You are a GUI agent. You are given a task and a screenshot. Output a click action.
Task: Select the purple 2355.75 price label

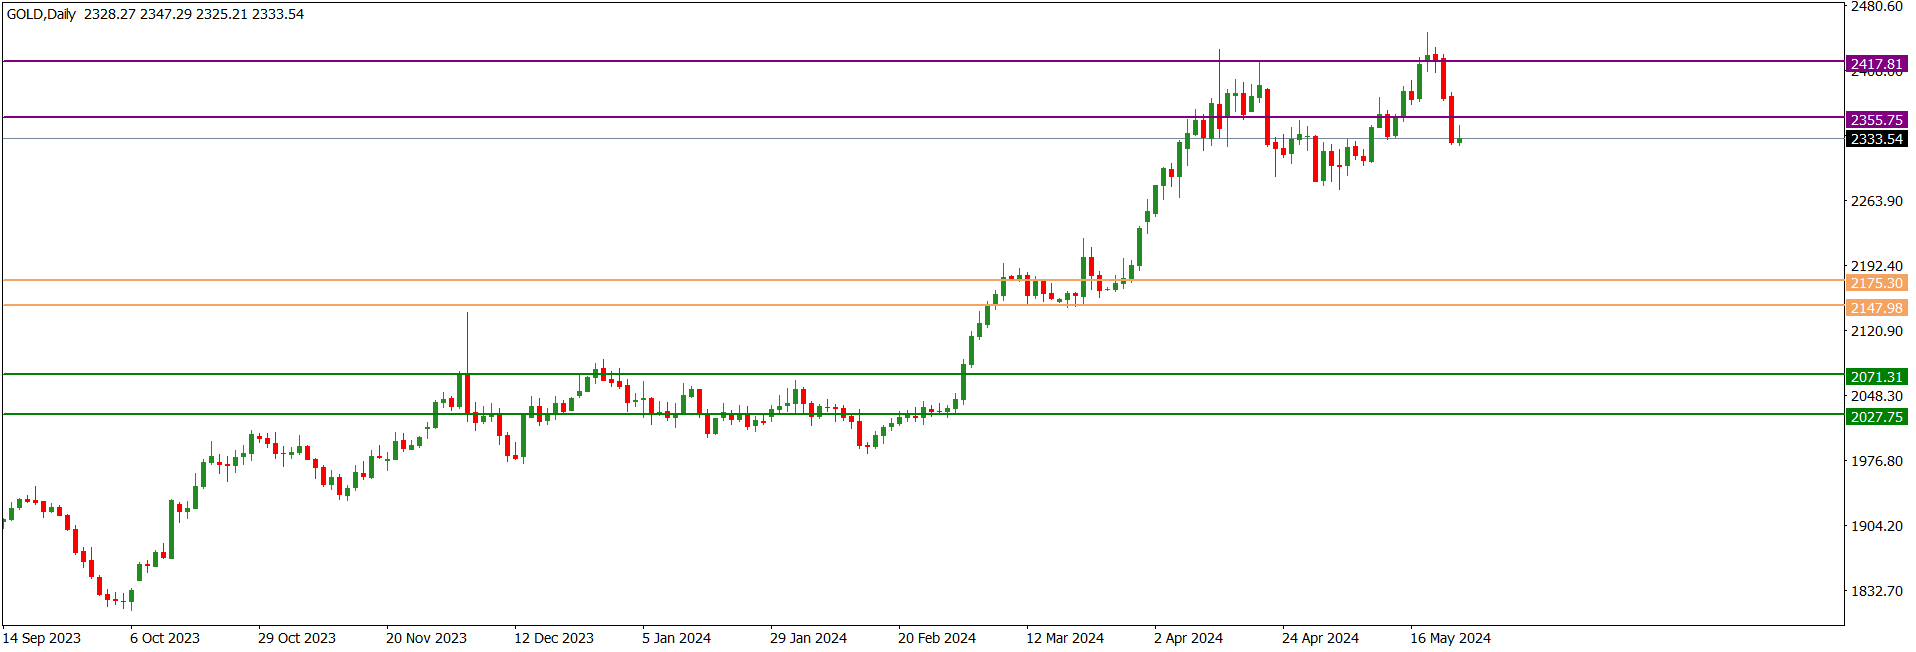pos(1876,120)
